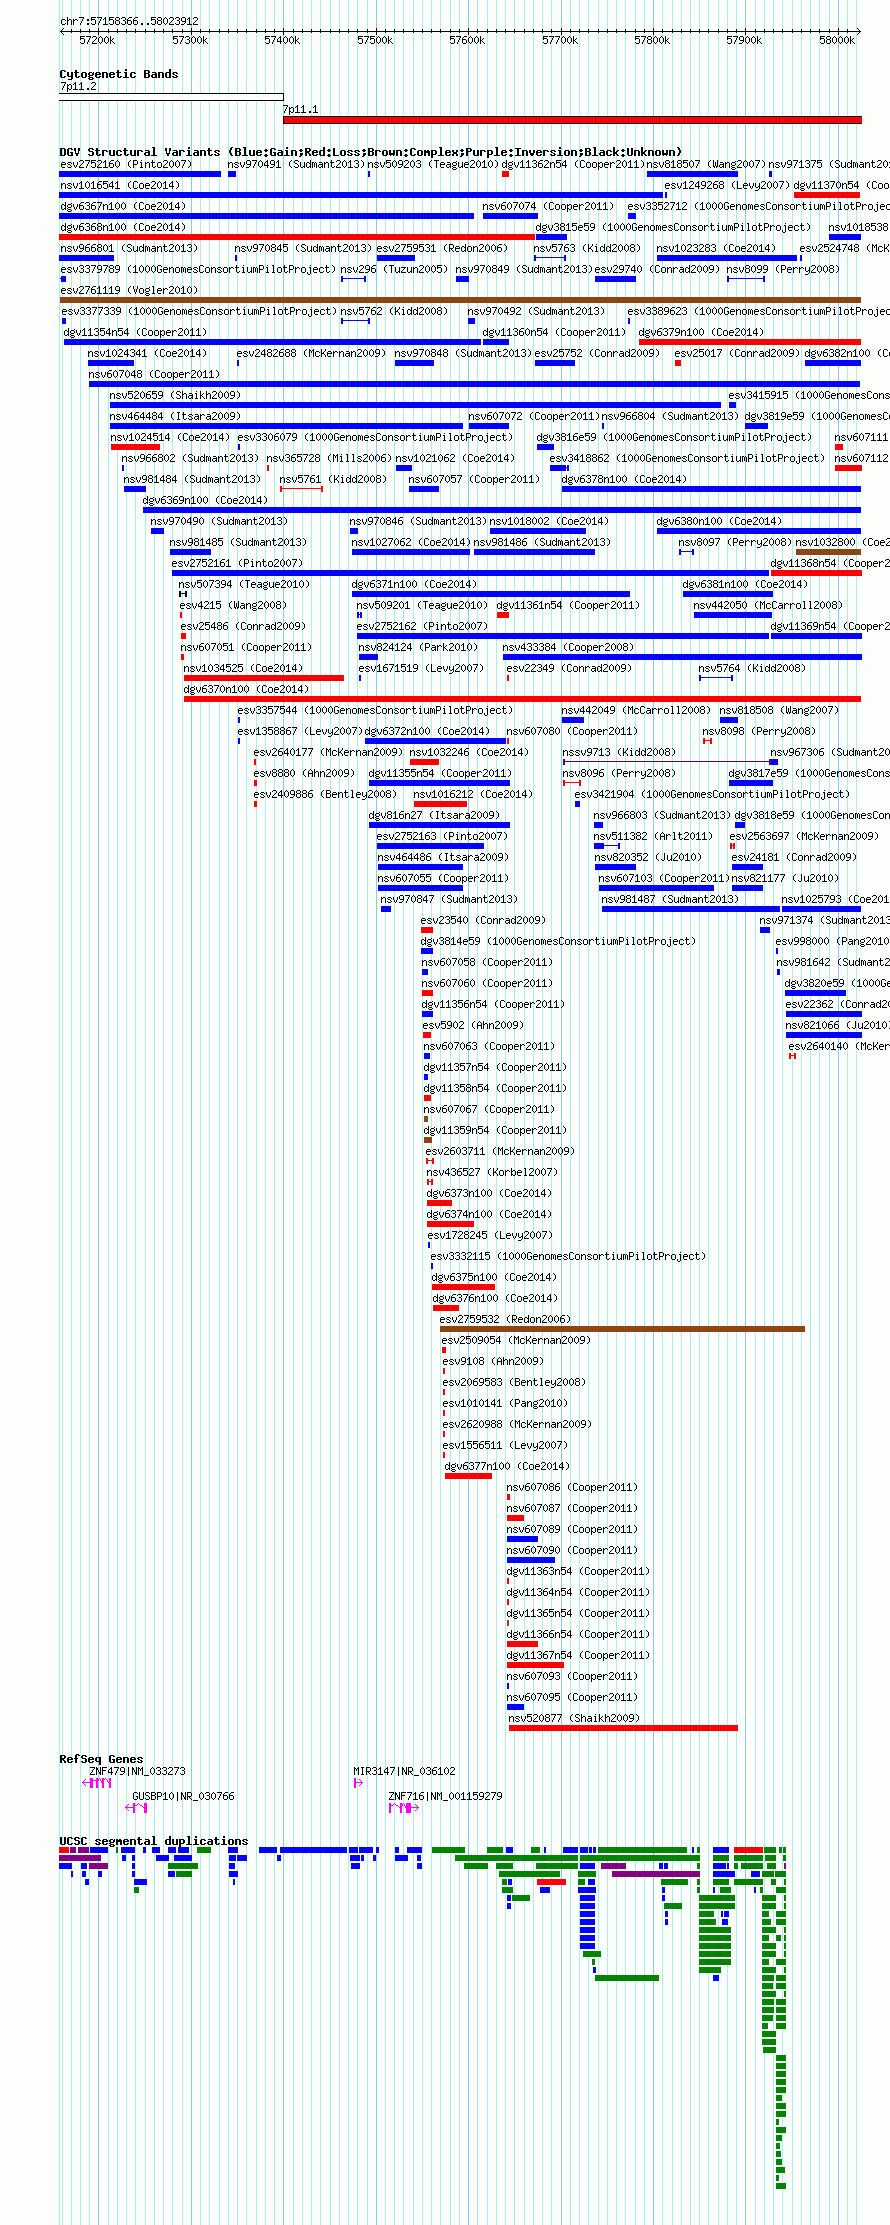Click the red bar under dgv6370n100
The image size is (890, 2225).
pos(522,699)
